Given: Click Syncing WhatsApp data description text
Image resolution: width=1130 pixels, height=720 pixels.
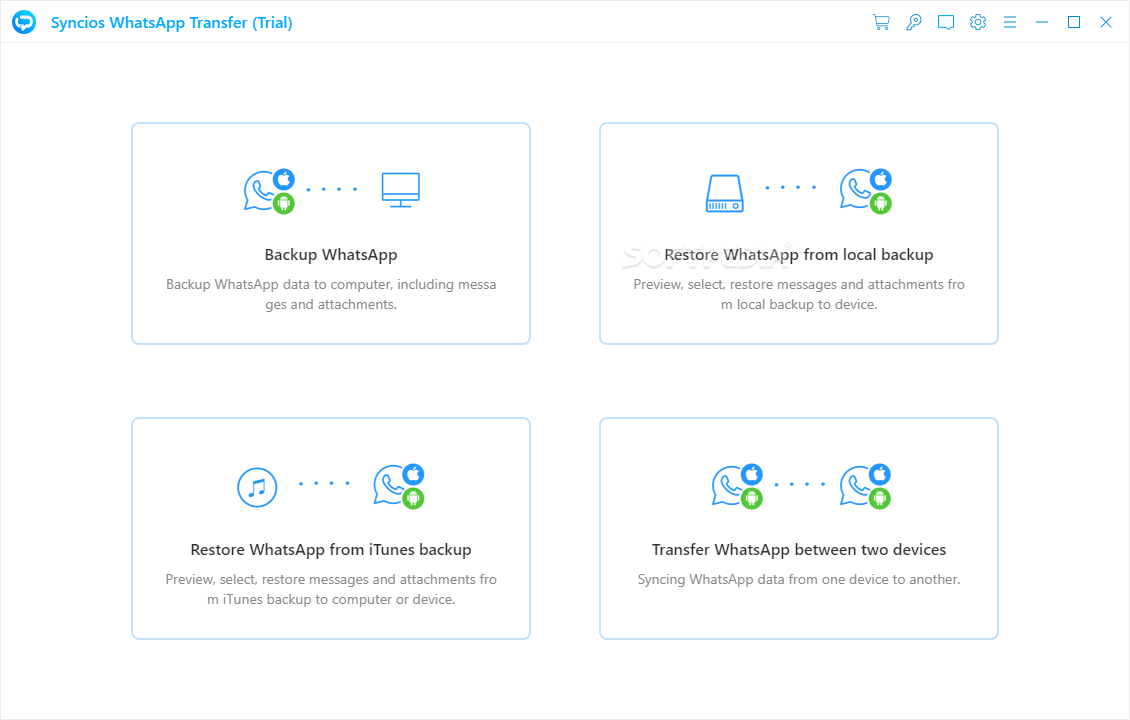Looking at the screenshot, I should (x=798, y=579).
